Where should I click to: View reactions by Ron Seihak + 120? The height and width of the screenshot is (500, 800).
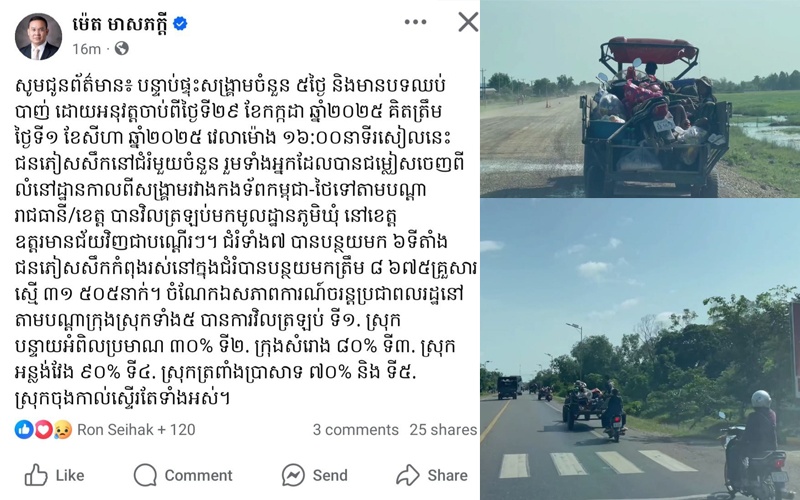(x=136, y=430)
